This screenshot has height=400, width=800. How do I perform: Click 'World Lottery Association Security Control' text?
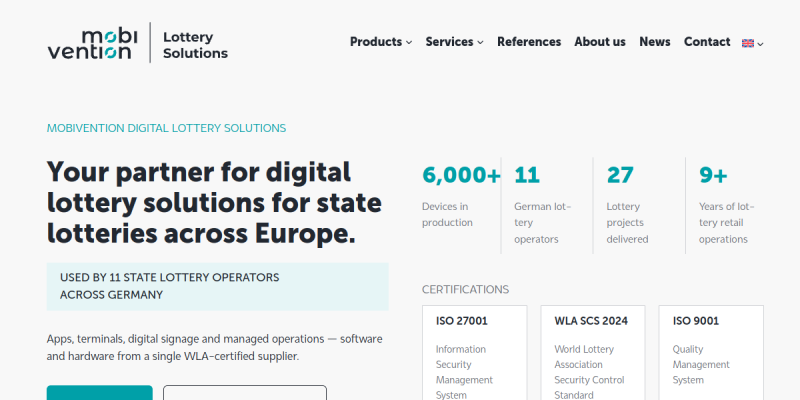click(590, 372)
